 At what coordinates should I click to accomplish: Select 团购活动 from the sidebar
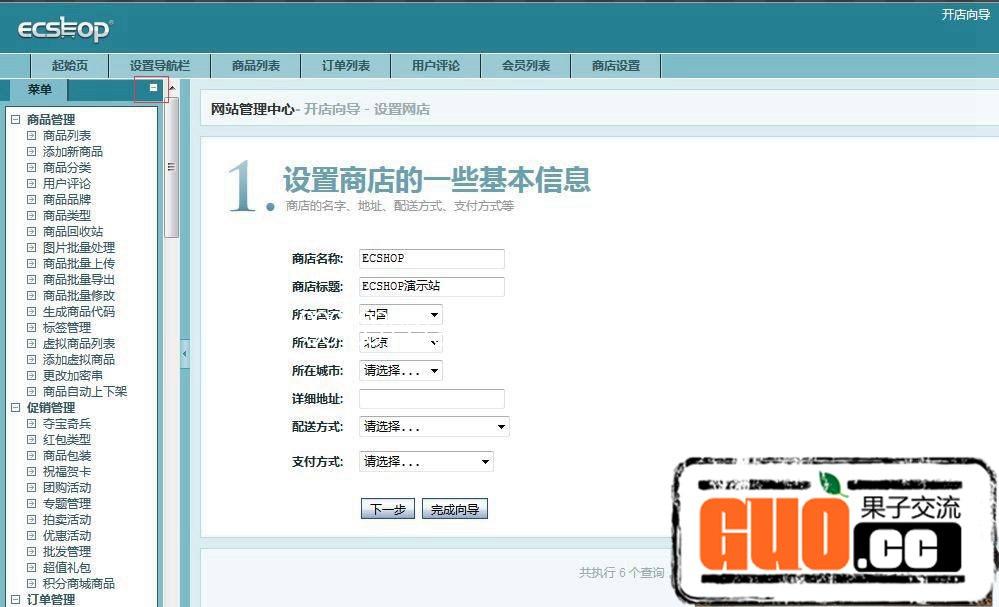(66, 488)
